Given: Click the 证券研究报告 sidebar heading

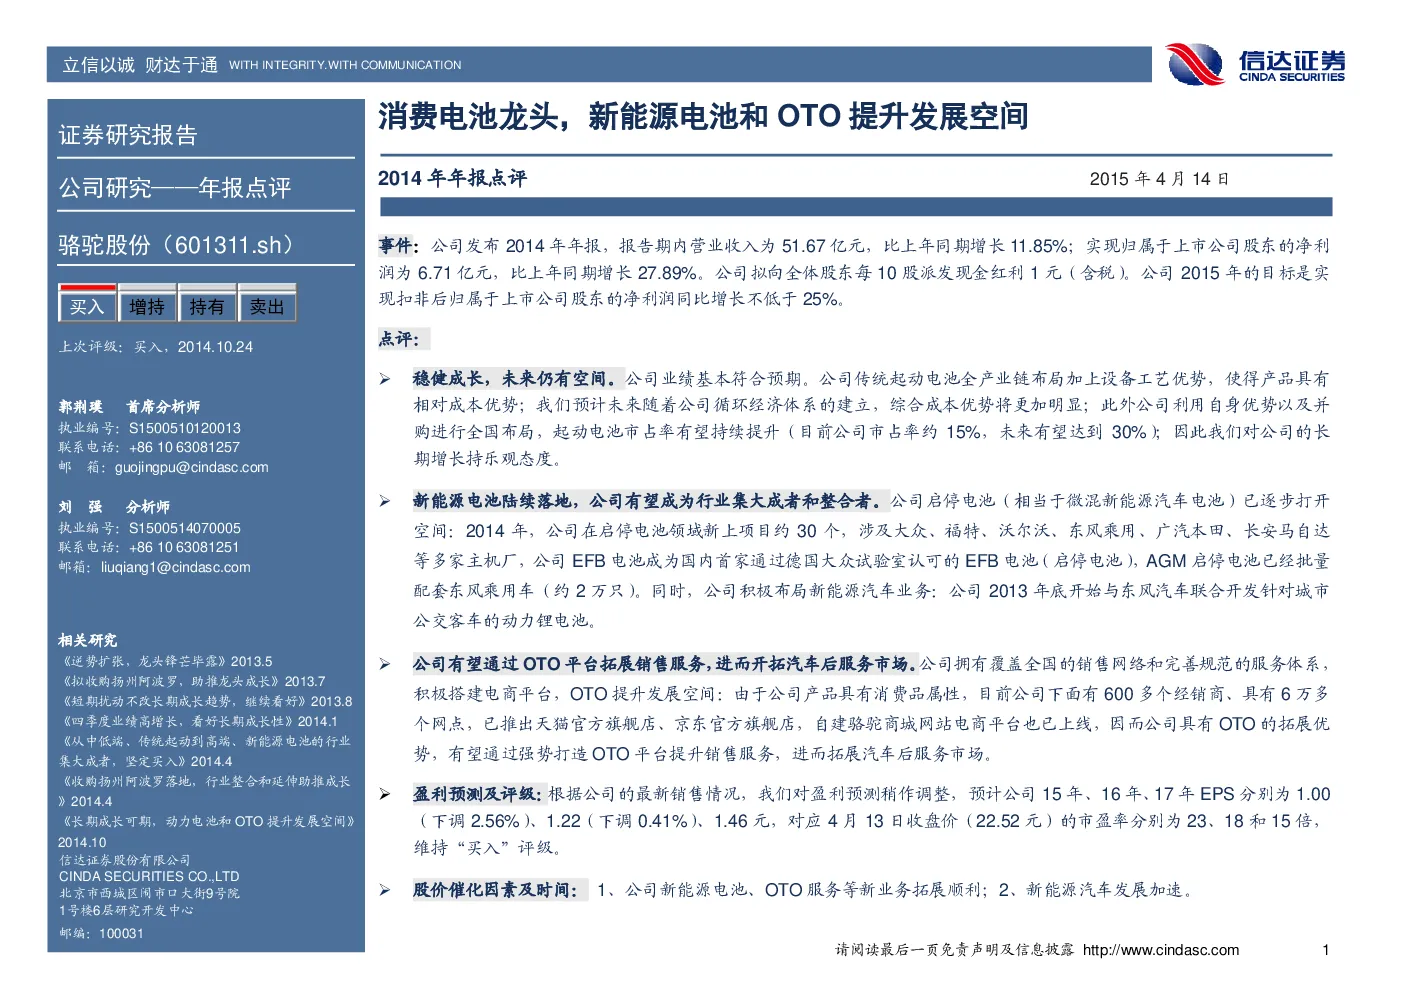Looking at the screenshot, I should pyautogui.click(x=128, y=135).
